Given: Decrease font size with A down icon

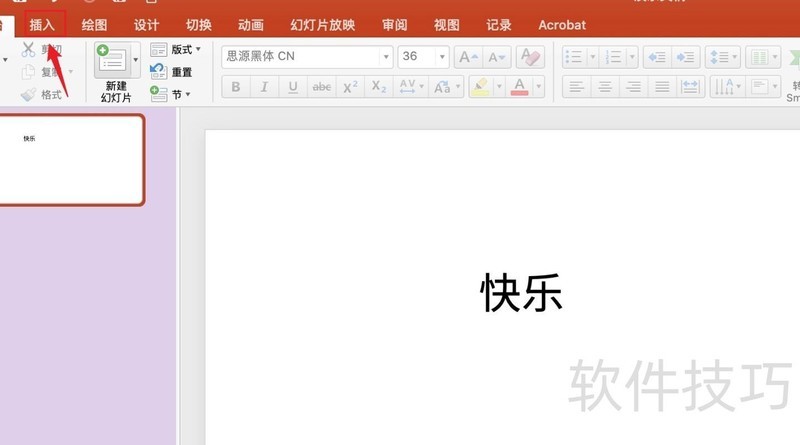Looking at the screenshot, I should (x=496, y=57).
